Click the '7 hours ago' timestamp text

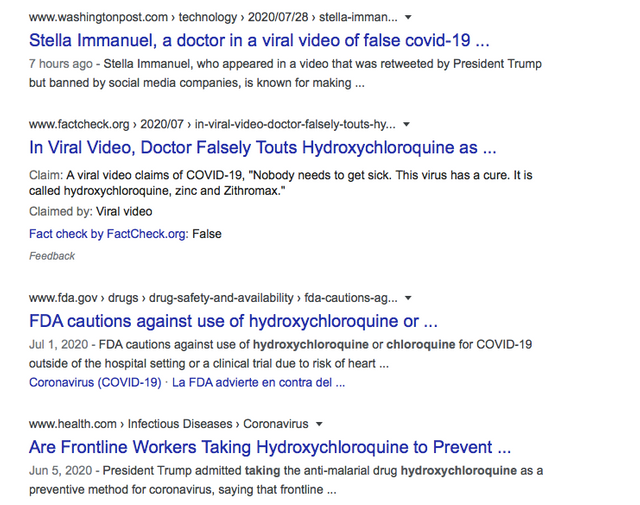[61, 64]
